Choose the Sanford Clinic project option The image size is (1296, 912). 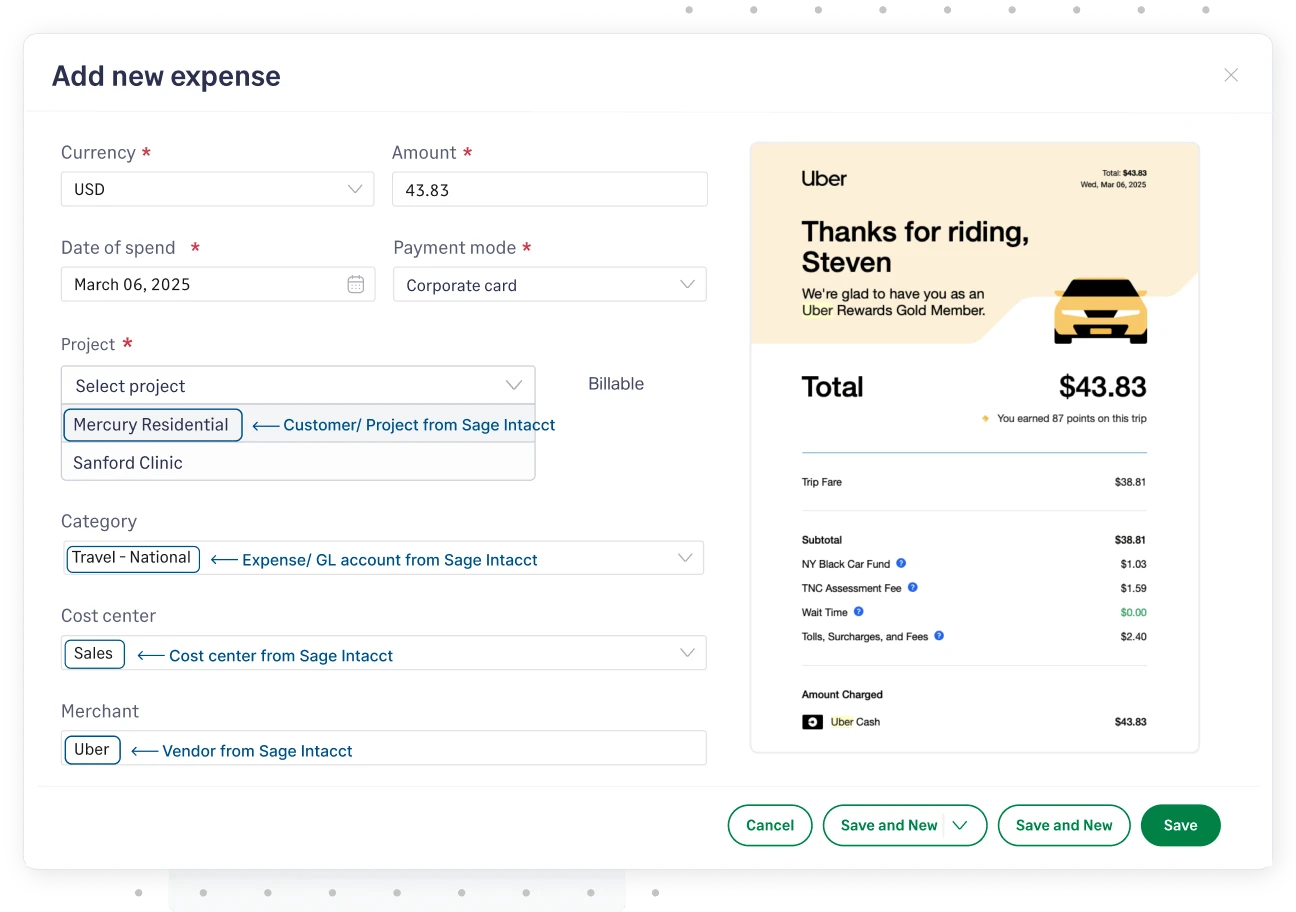tap(128, 462)
